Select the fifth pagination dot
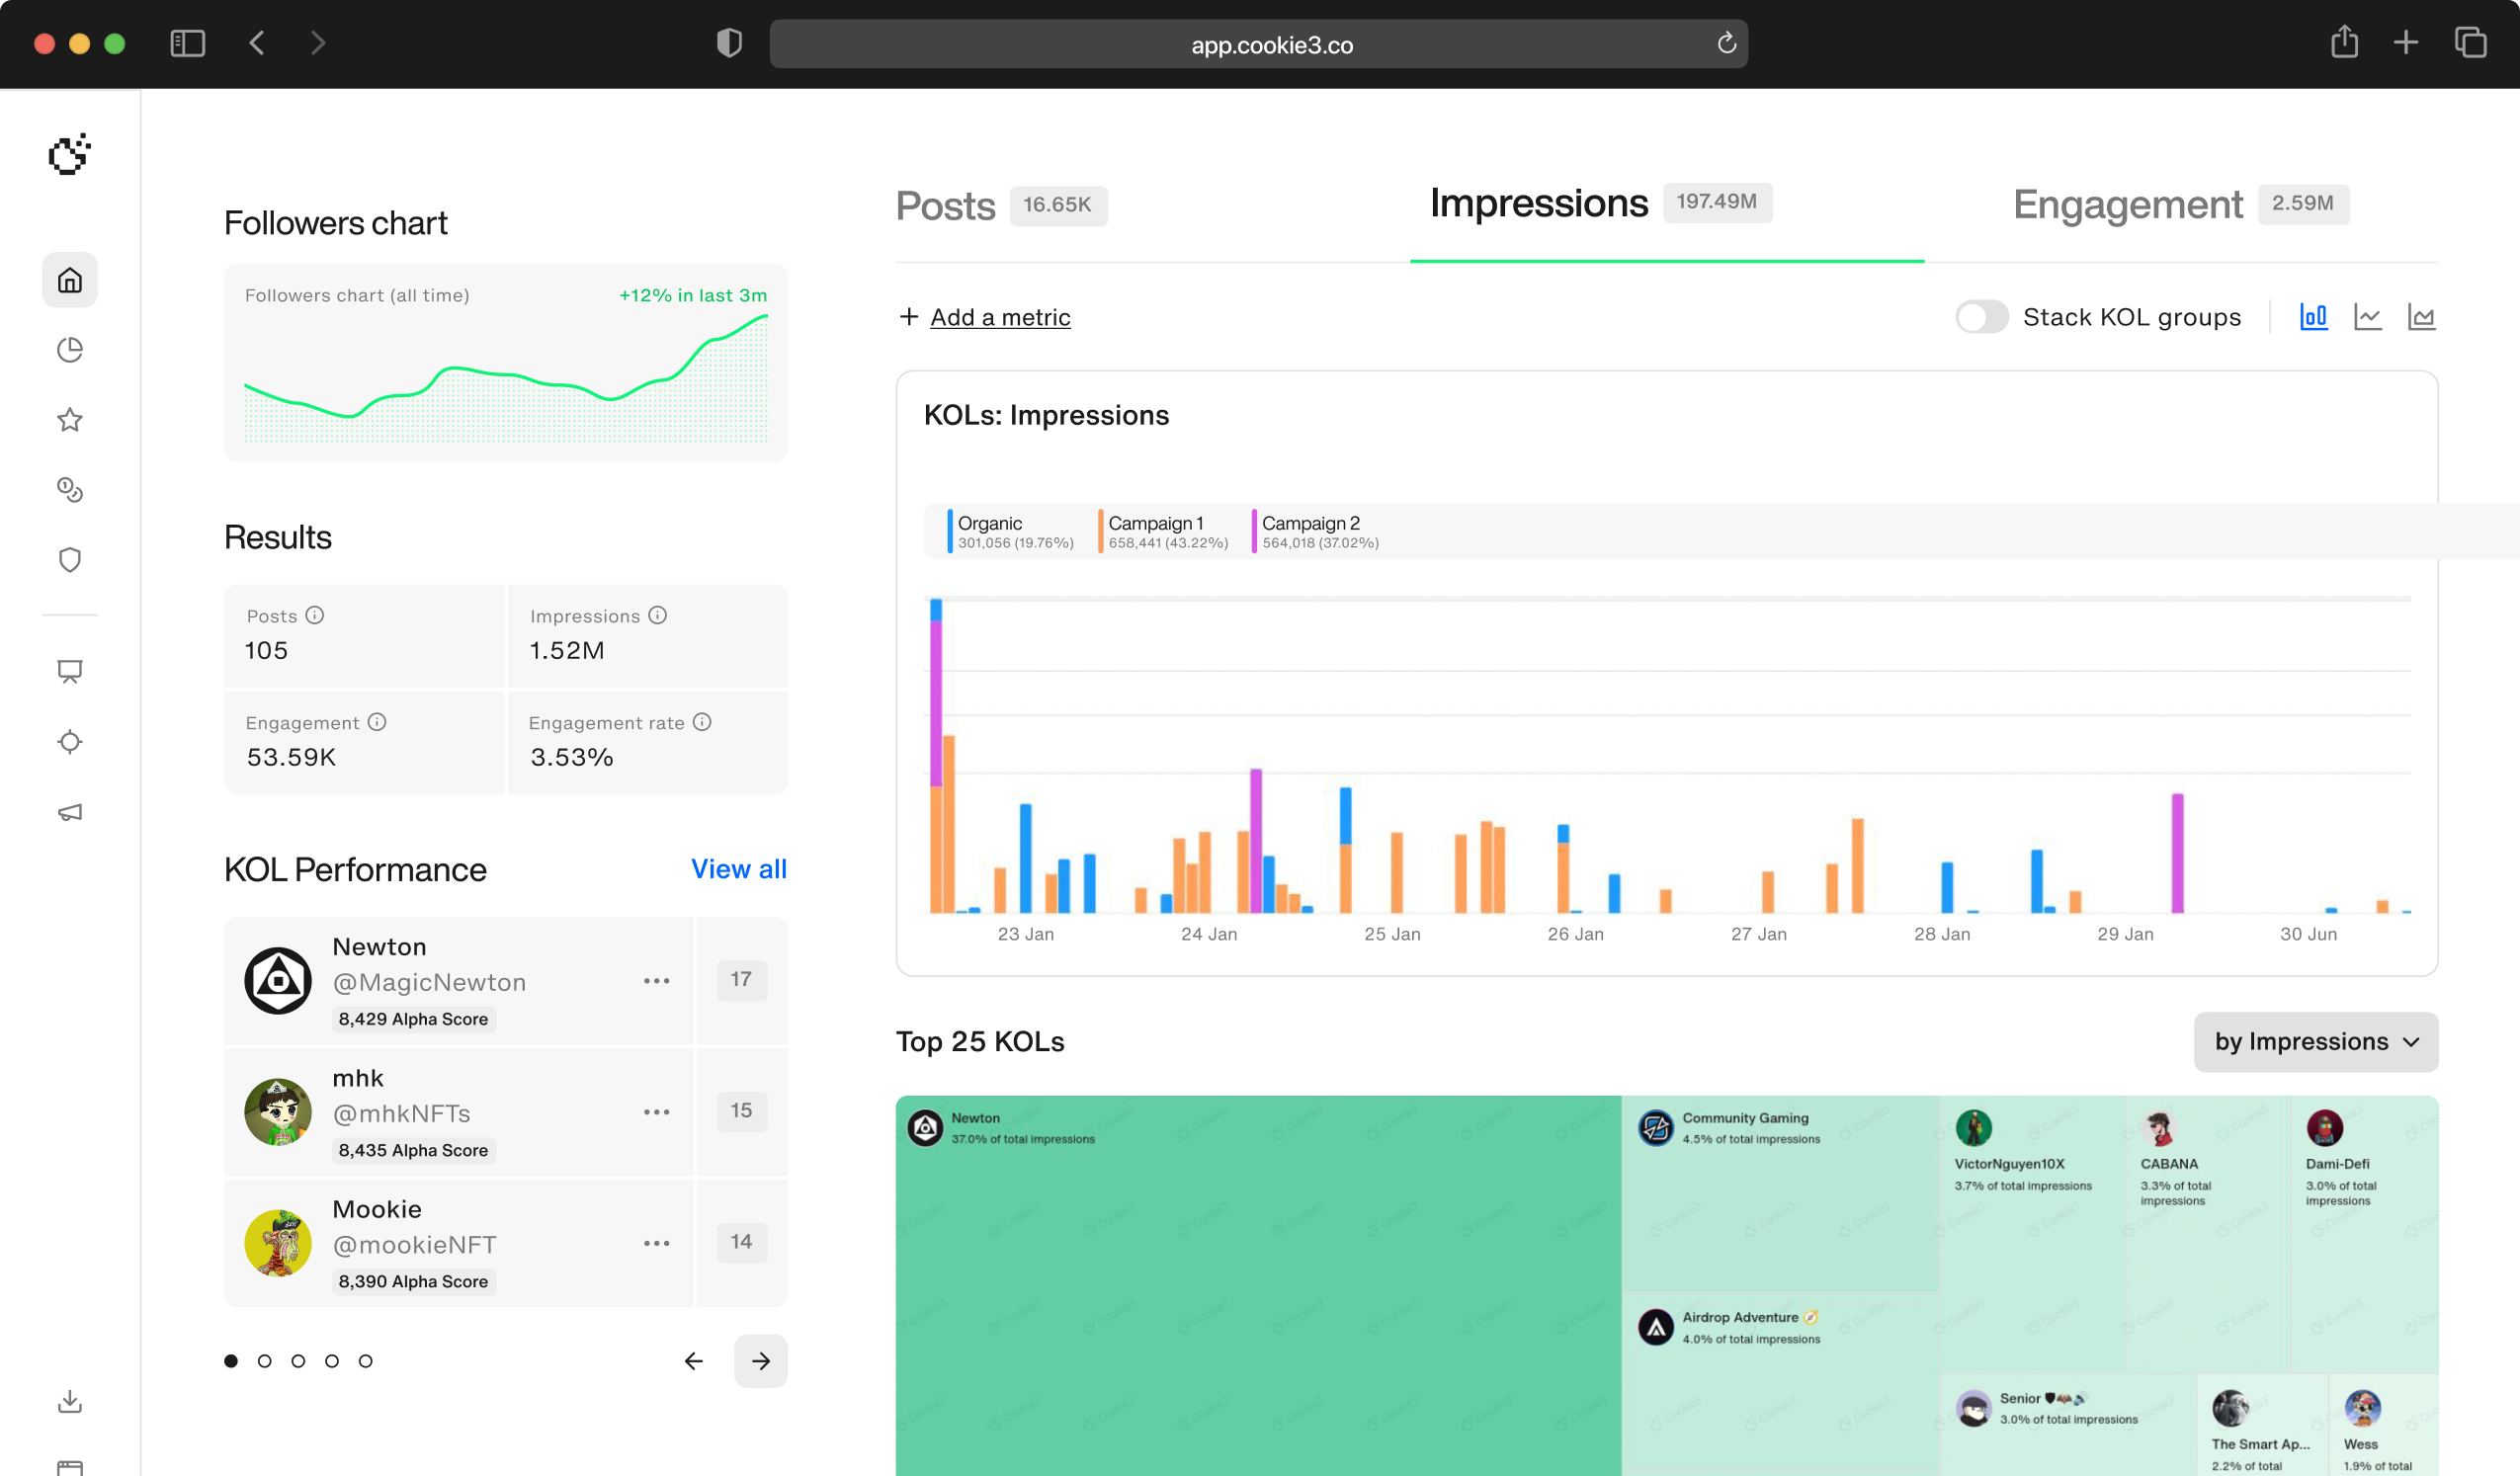Viewport: 2520px width, 1476px height. 365,1361
